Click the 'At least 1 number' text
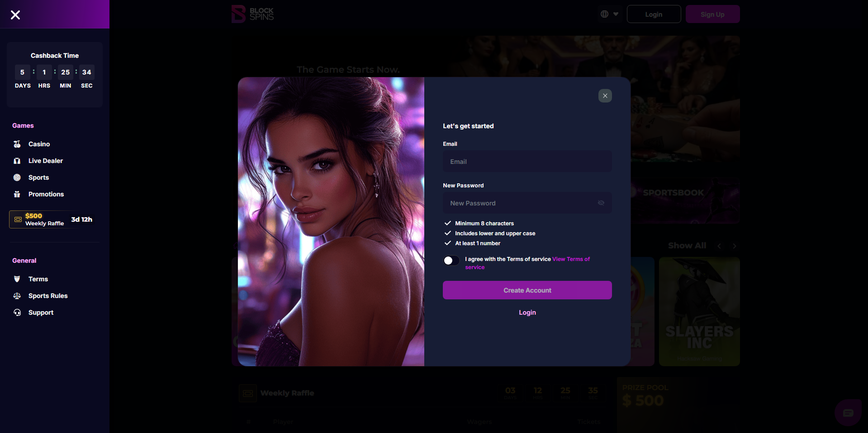This screenshot has width=868, height=433. pyautogui.click(x=478, y=244)
